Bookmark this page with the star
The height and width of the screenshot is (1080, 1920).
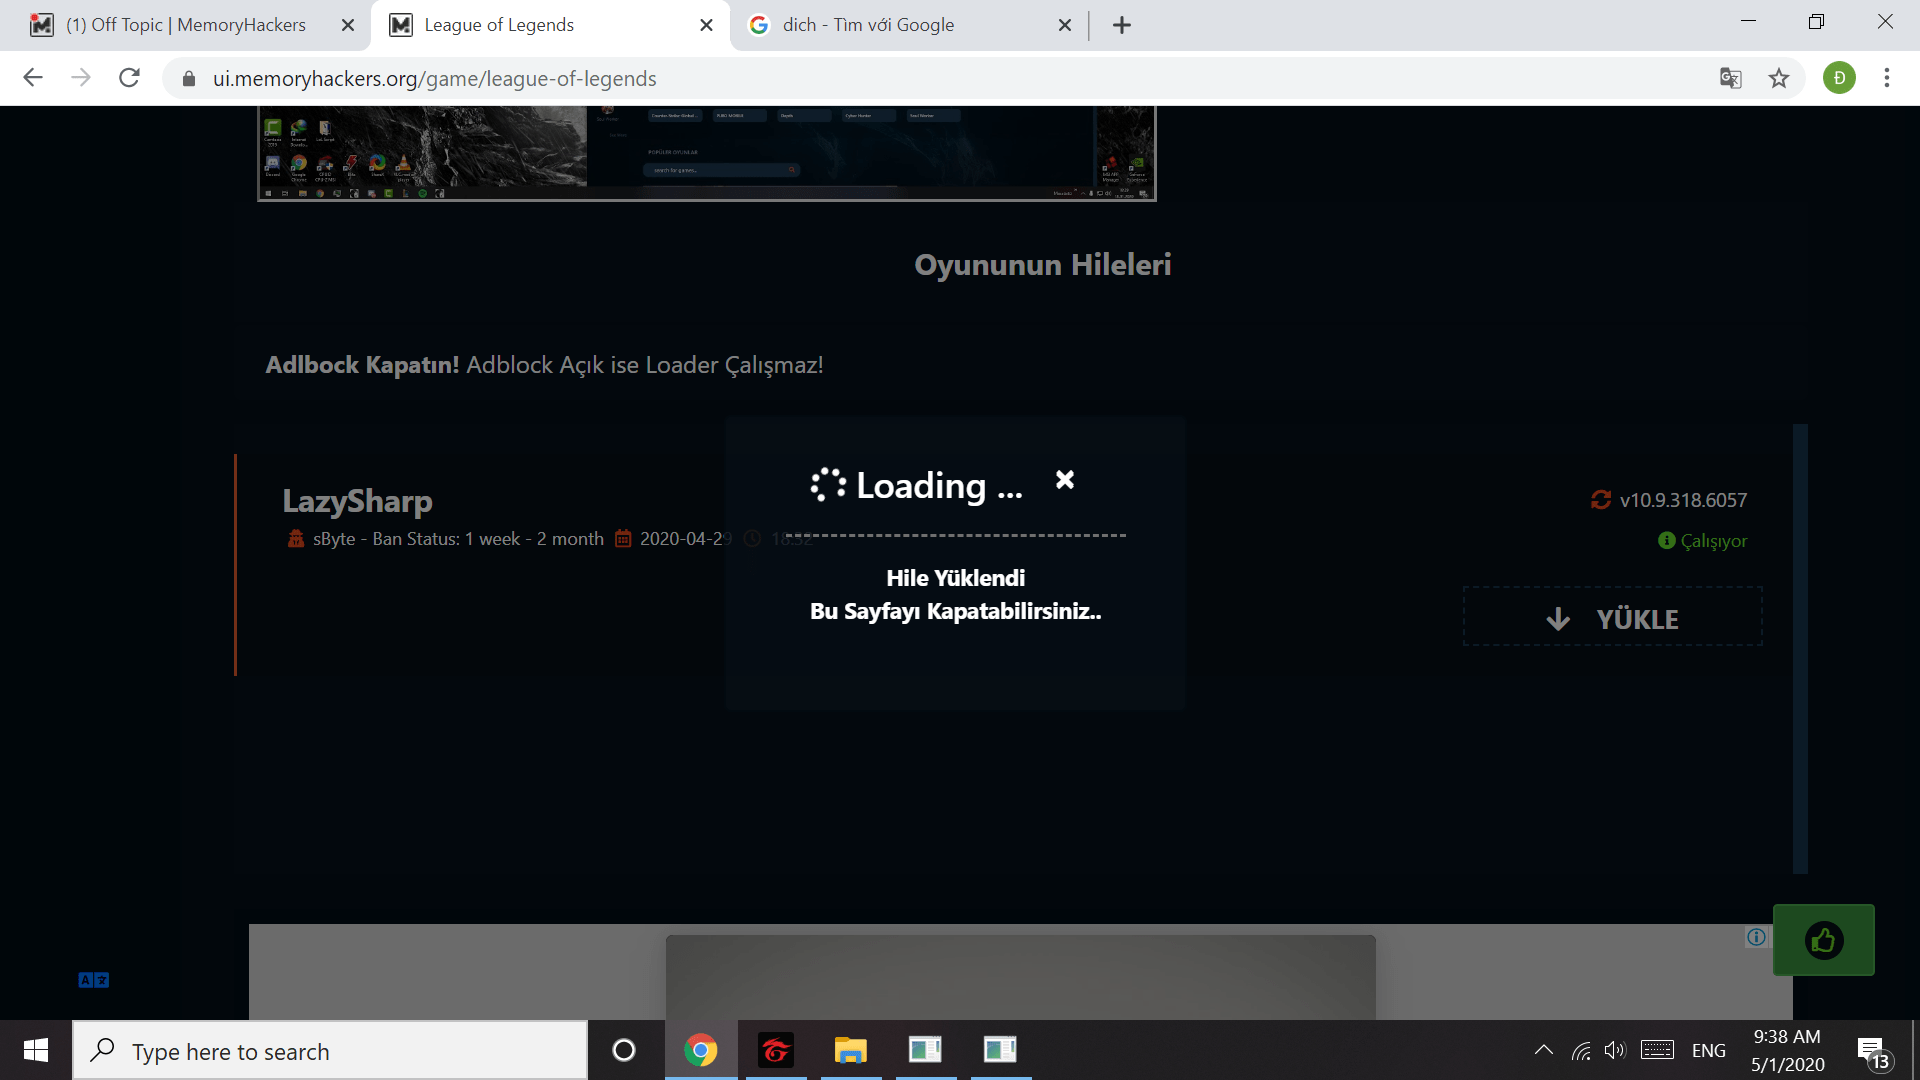click(x=1779, y=78)
